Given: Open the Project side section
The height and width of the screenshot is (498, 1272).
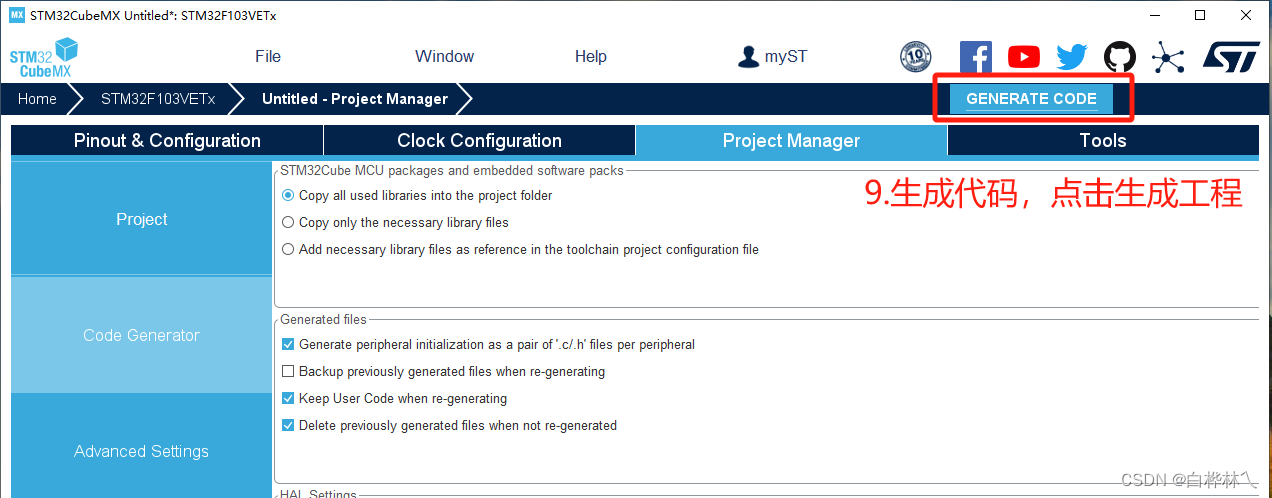Looking at the screenshot, I should pos(141,219).
